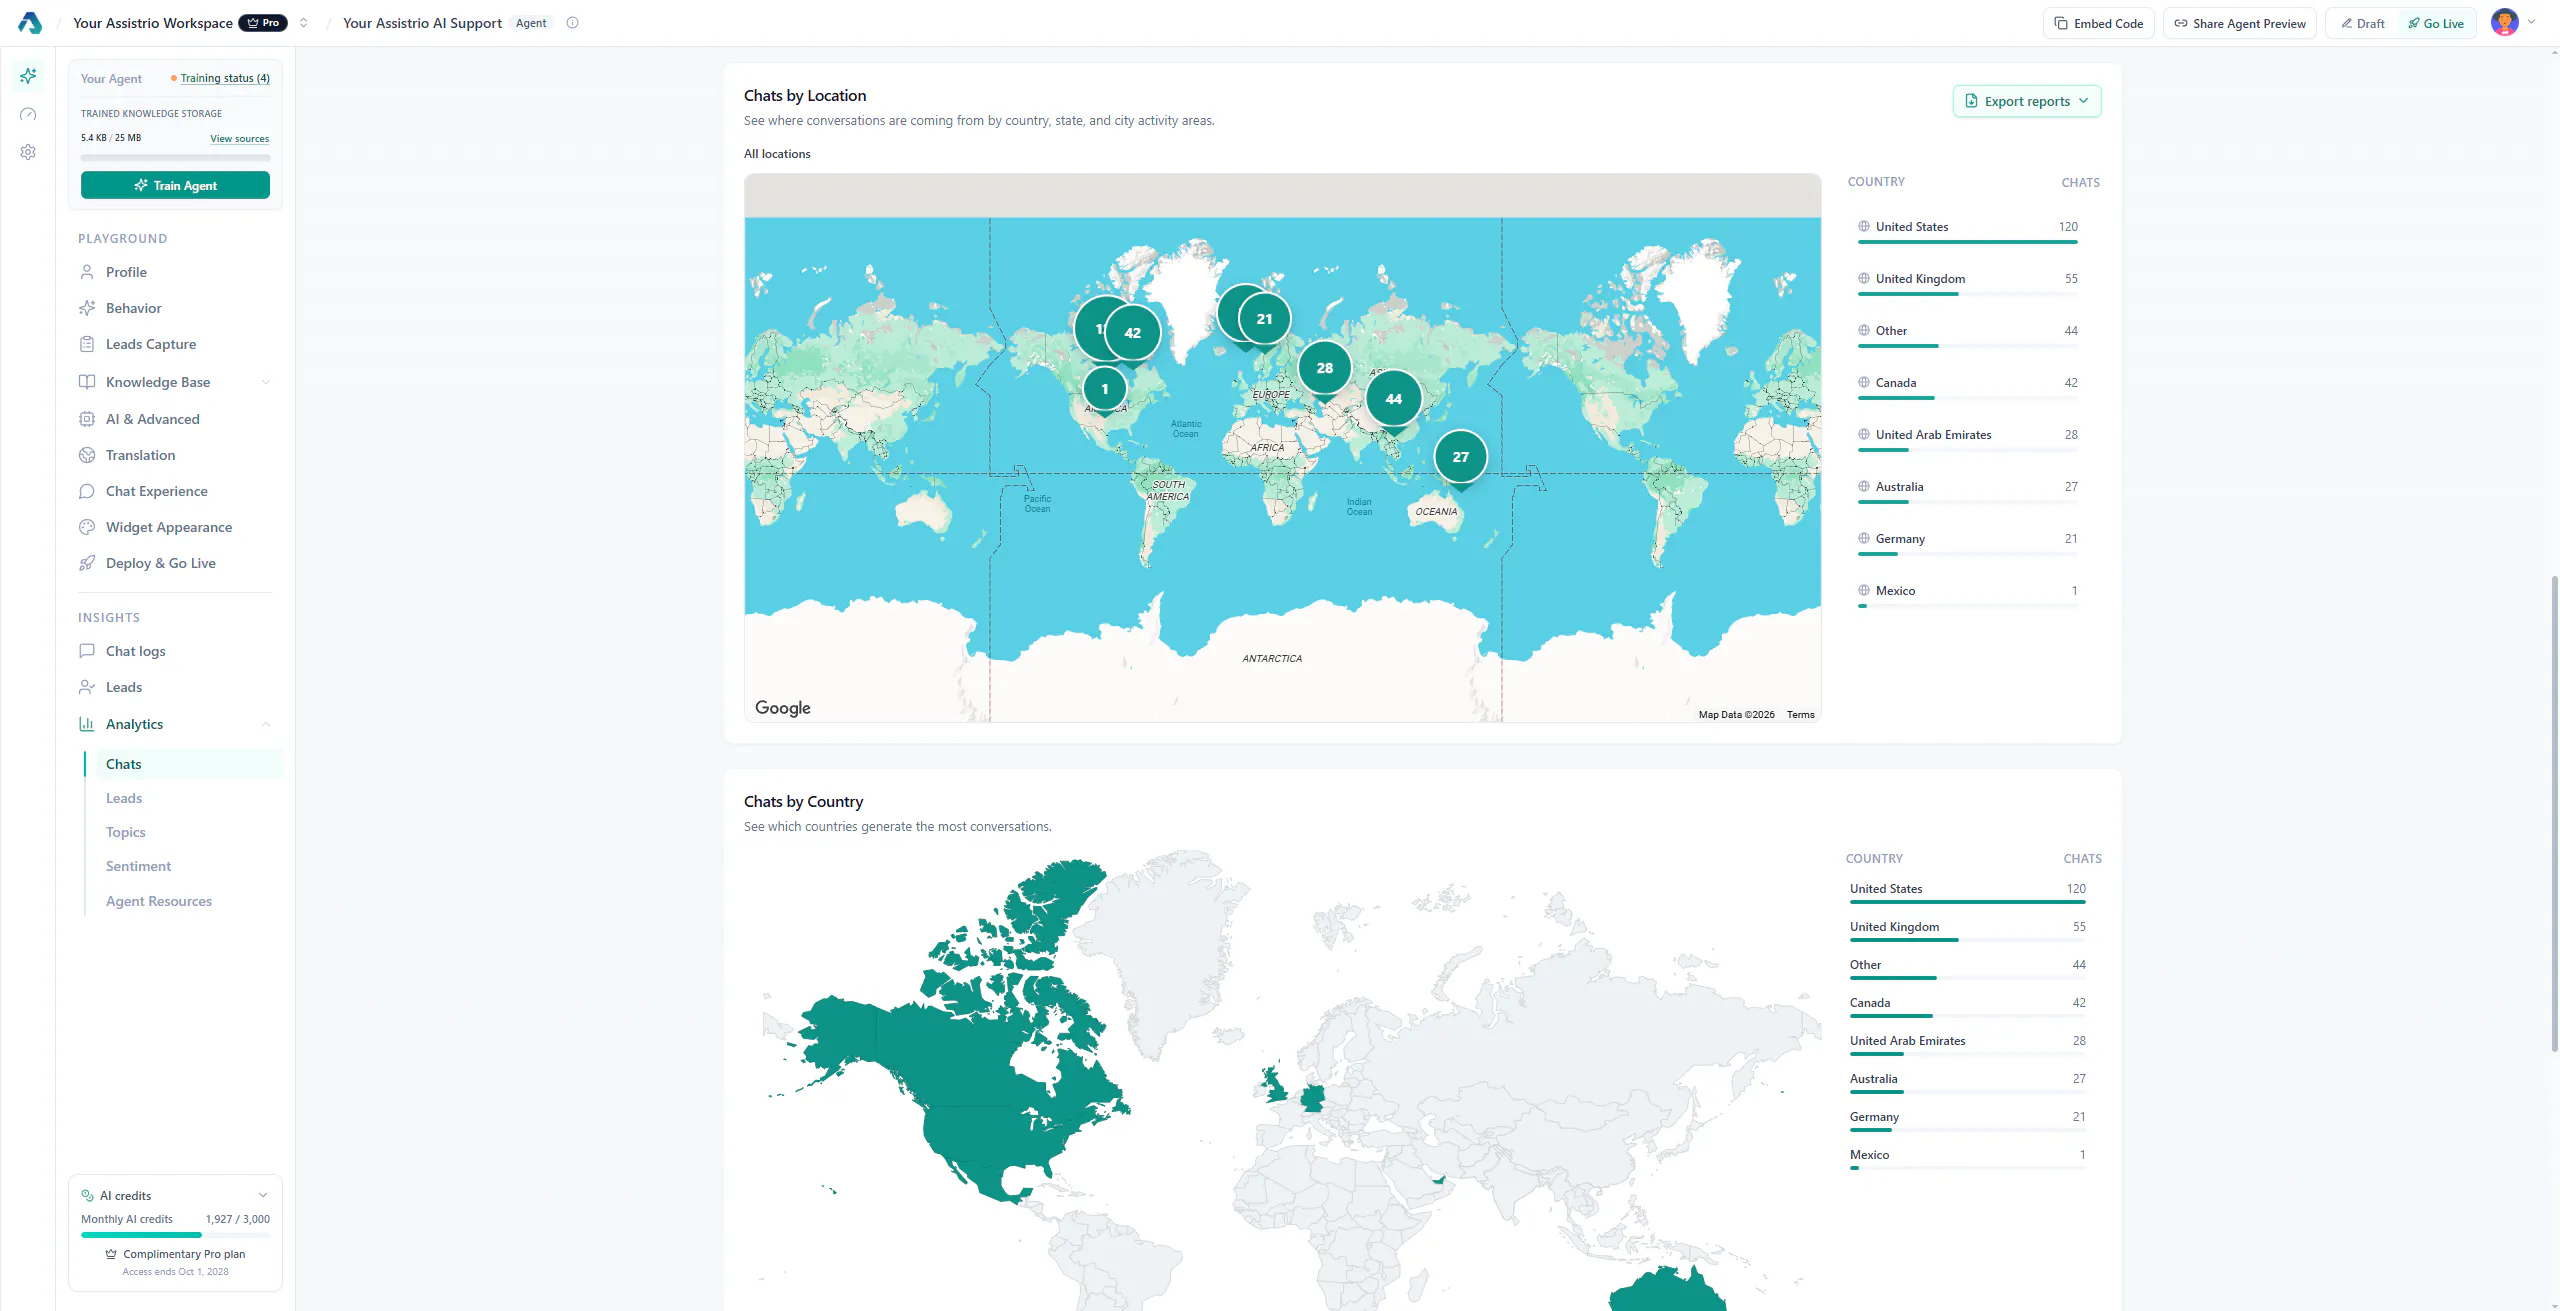Switch to Go Live mode
This screenshot has height=1311, width=2560.
pyautogui.click(x=2436, y=23)
